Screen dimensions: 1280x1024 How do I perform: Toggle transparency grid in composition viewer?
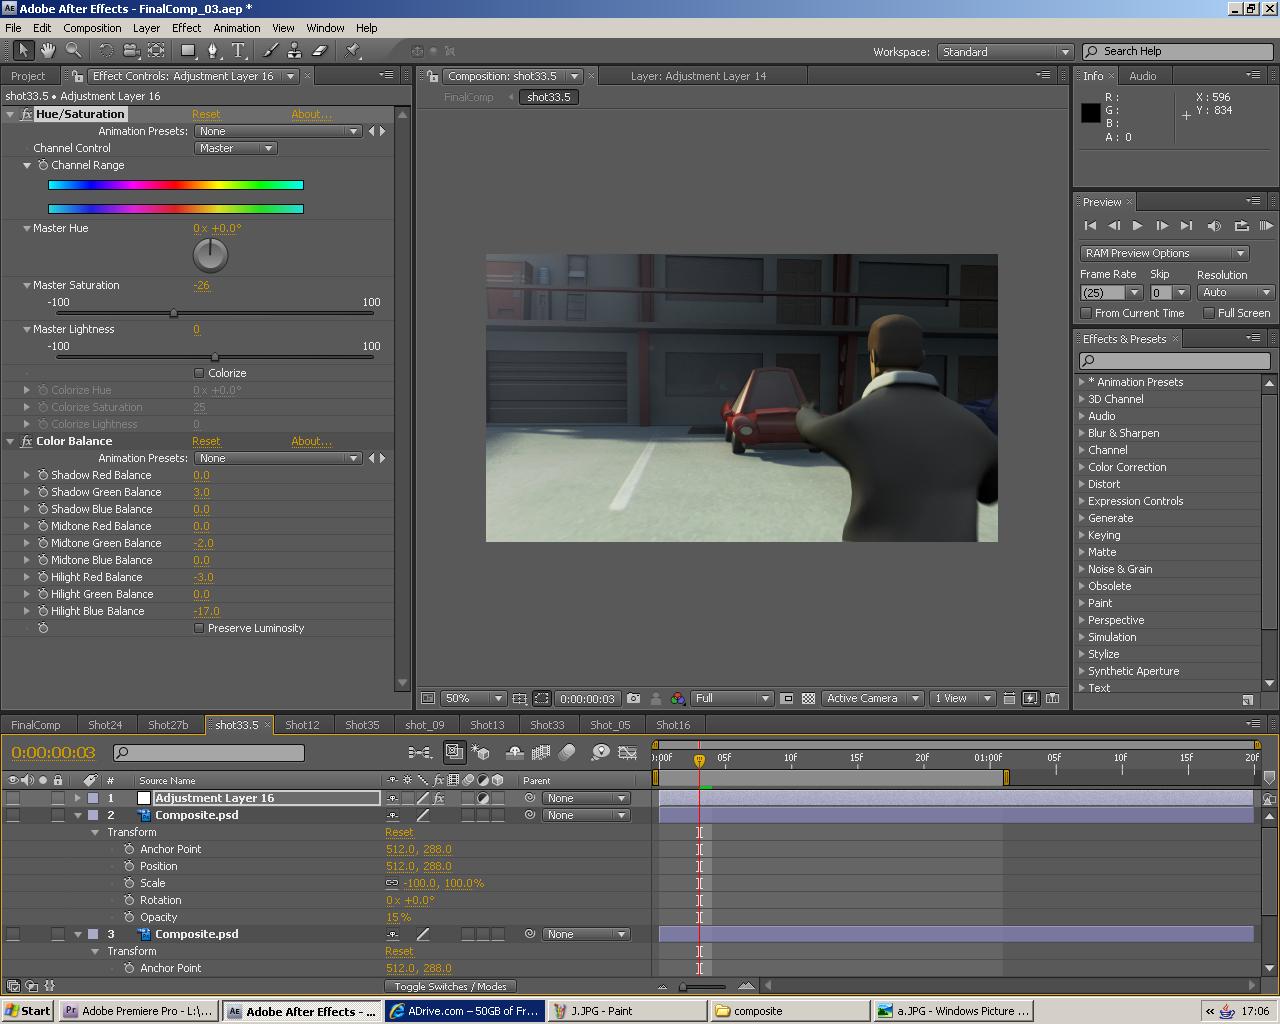click(808, 699)
